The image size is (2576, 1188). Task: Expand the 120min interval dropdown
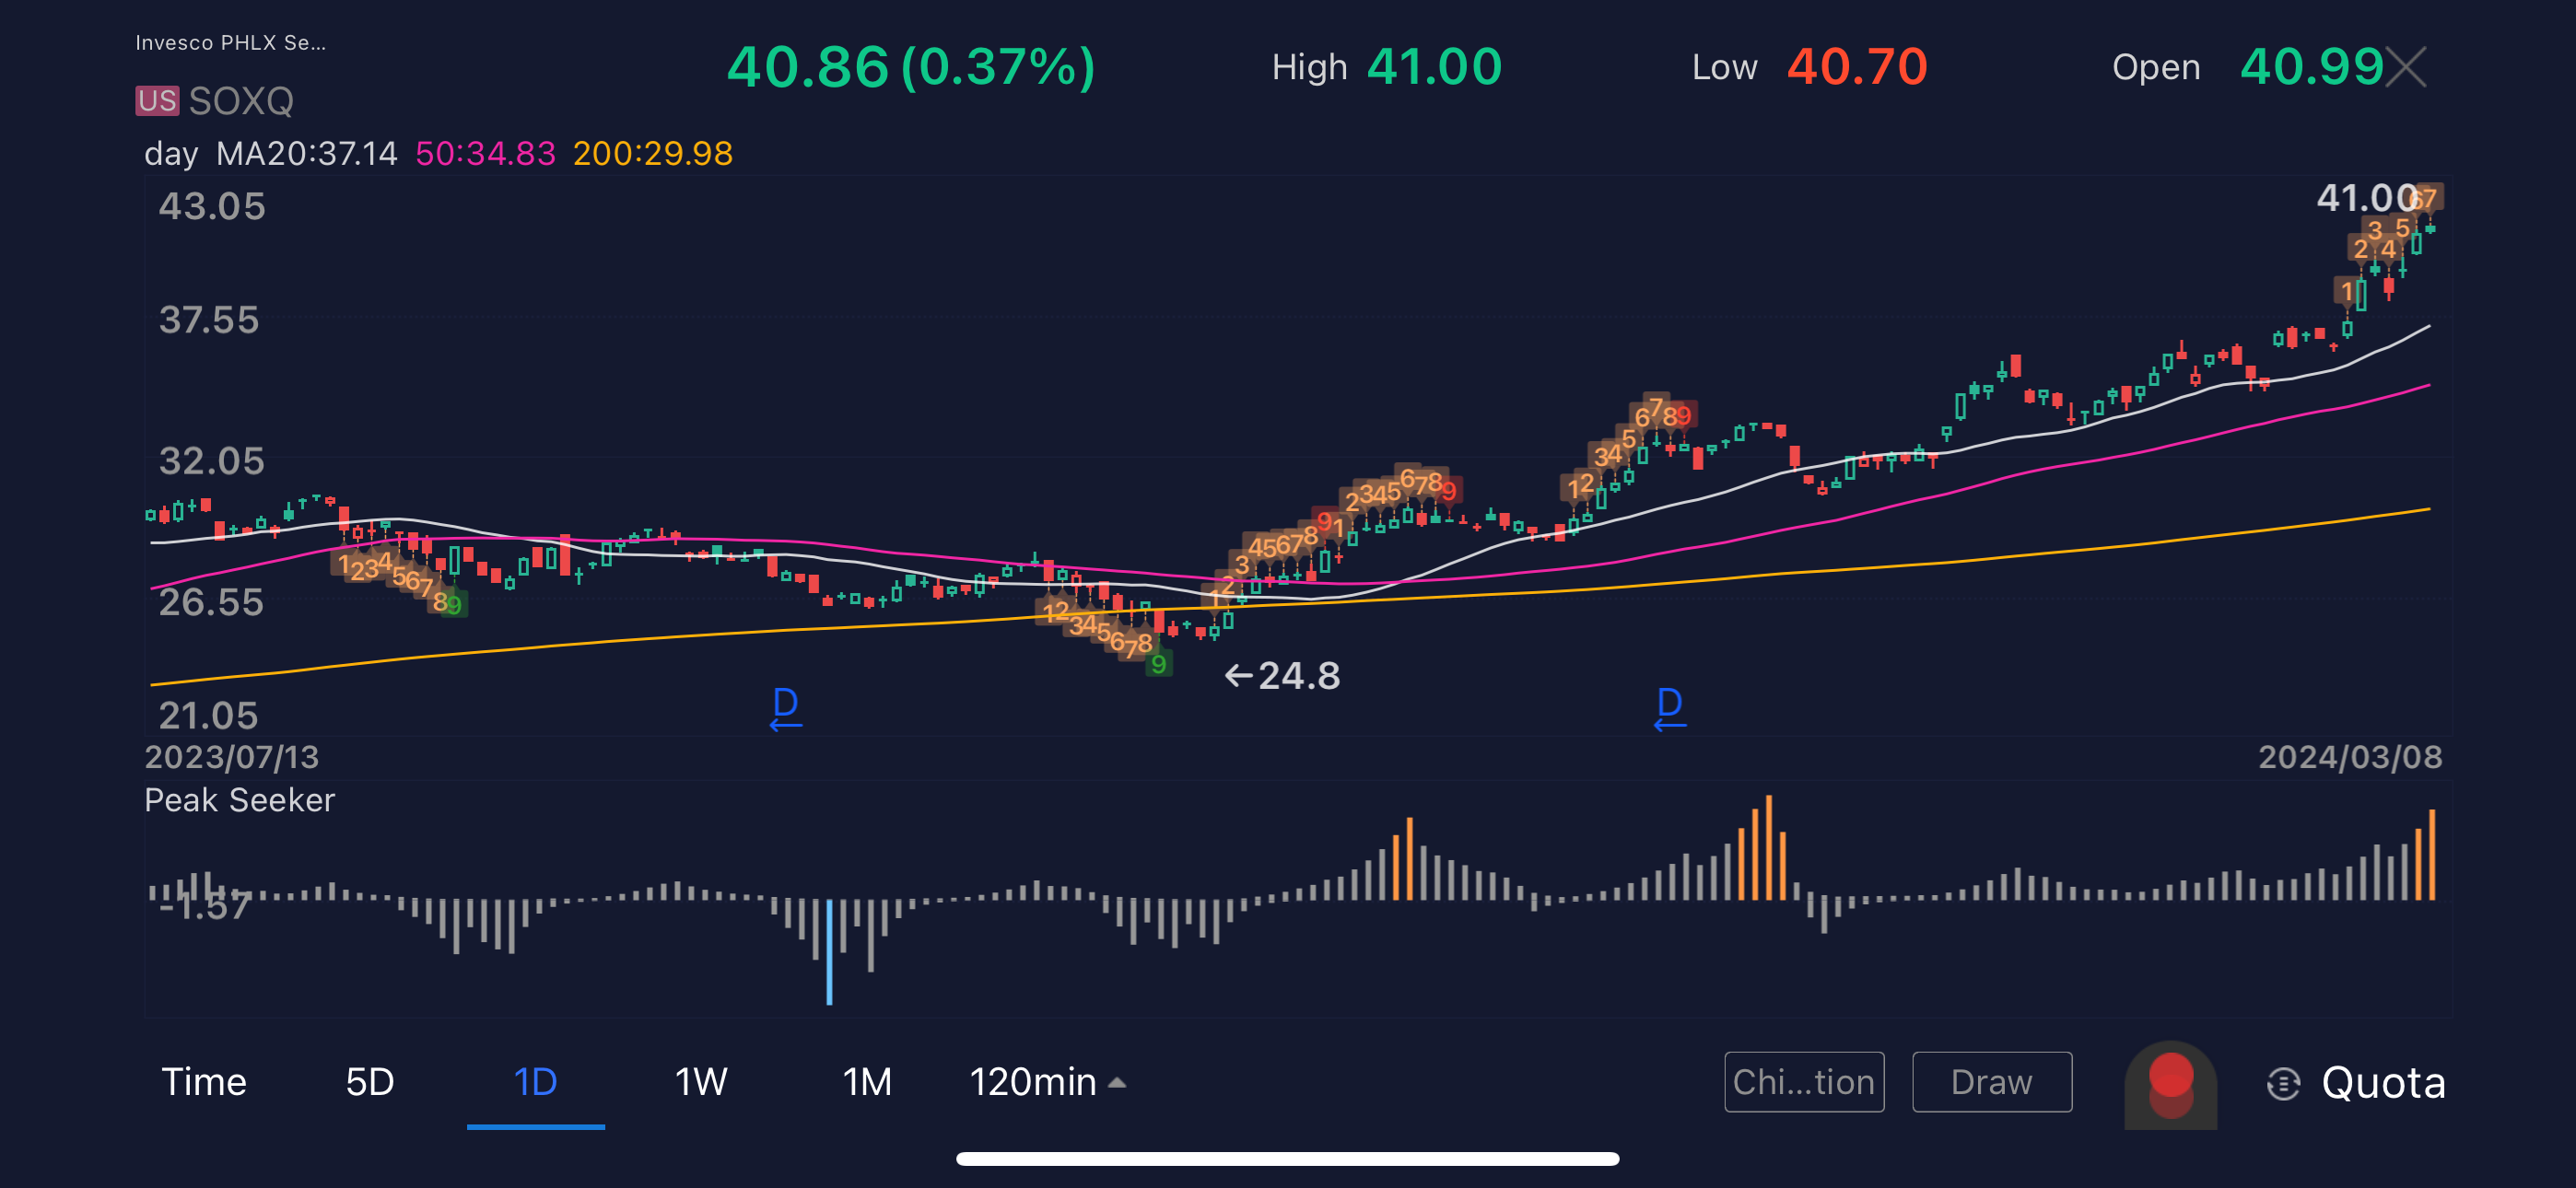(x=1047, y=1082)
